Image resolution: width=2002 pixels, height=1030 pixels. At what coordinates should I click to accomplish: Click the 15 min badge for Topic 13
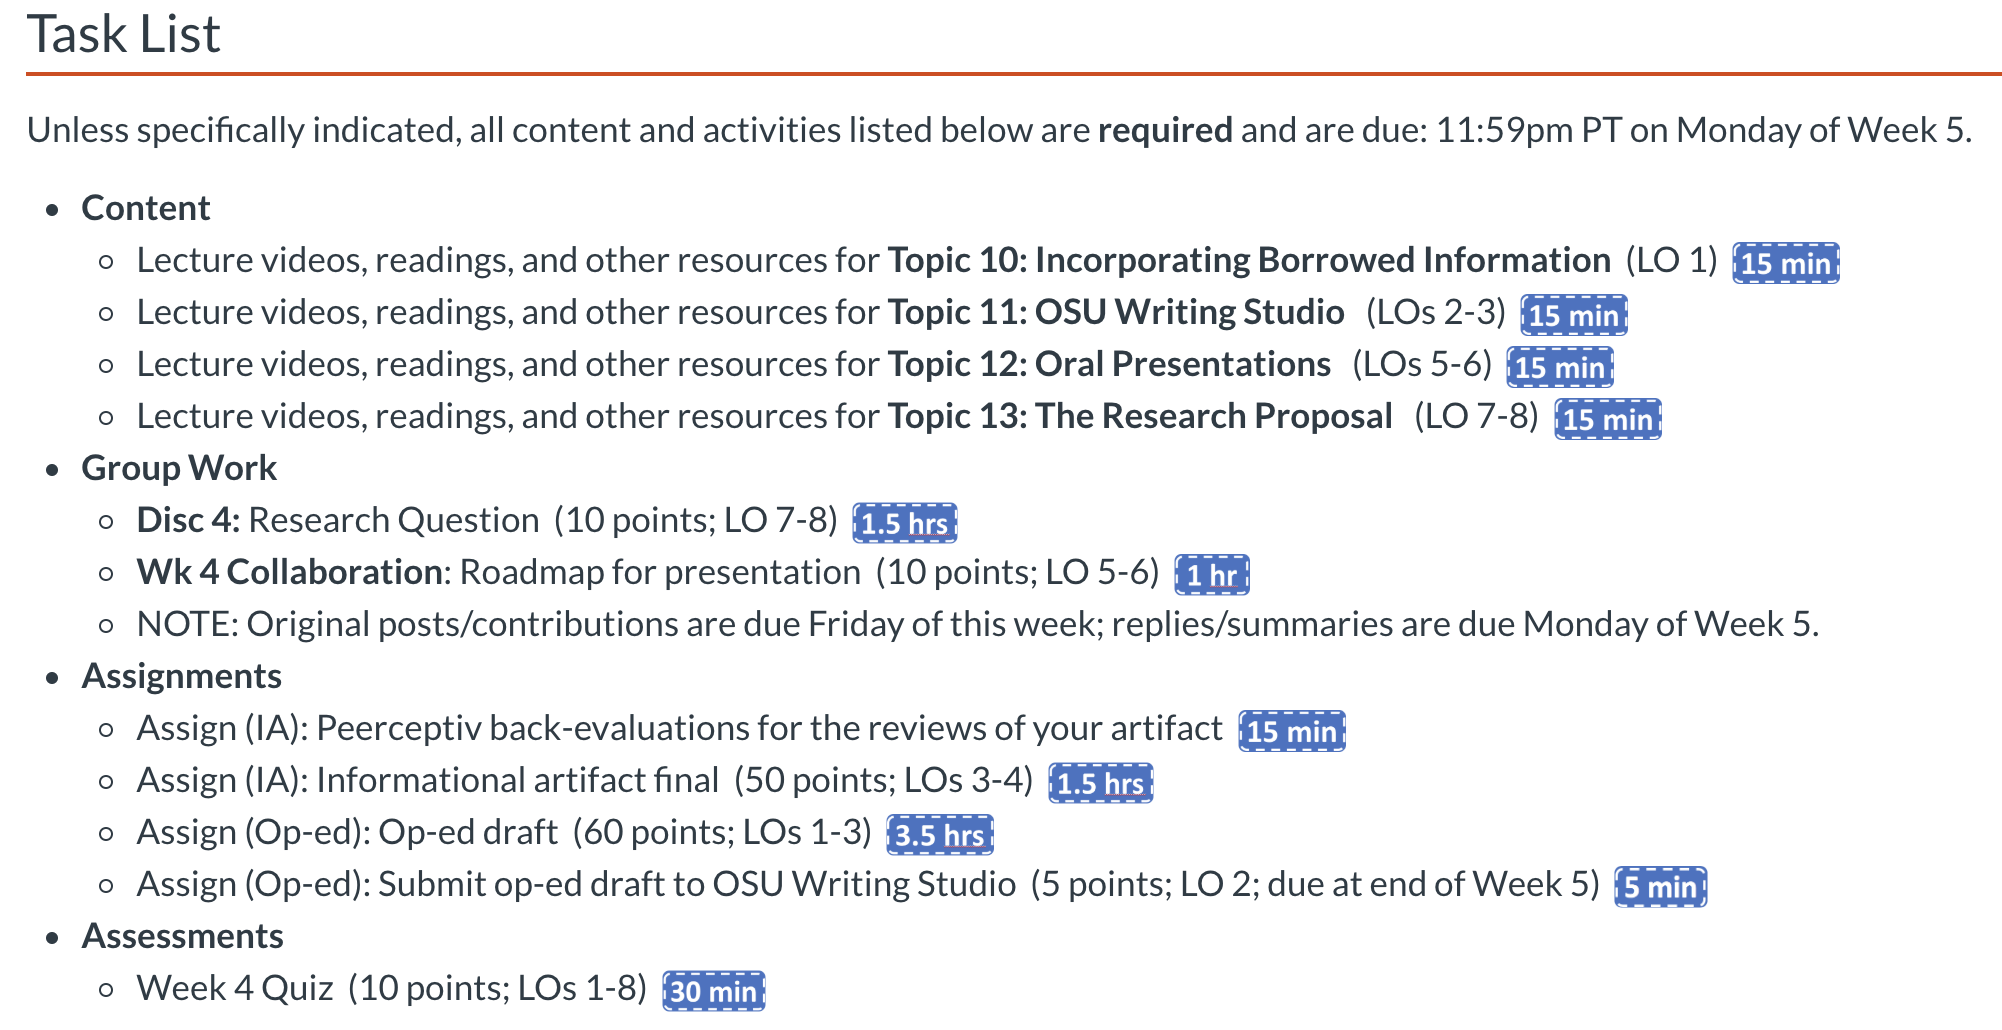pos(1608,419)
